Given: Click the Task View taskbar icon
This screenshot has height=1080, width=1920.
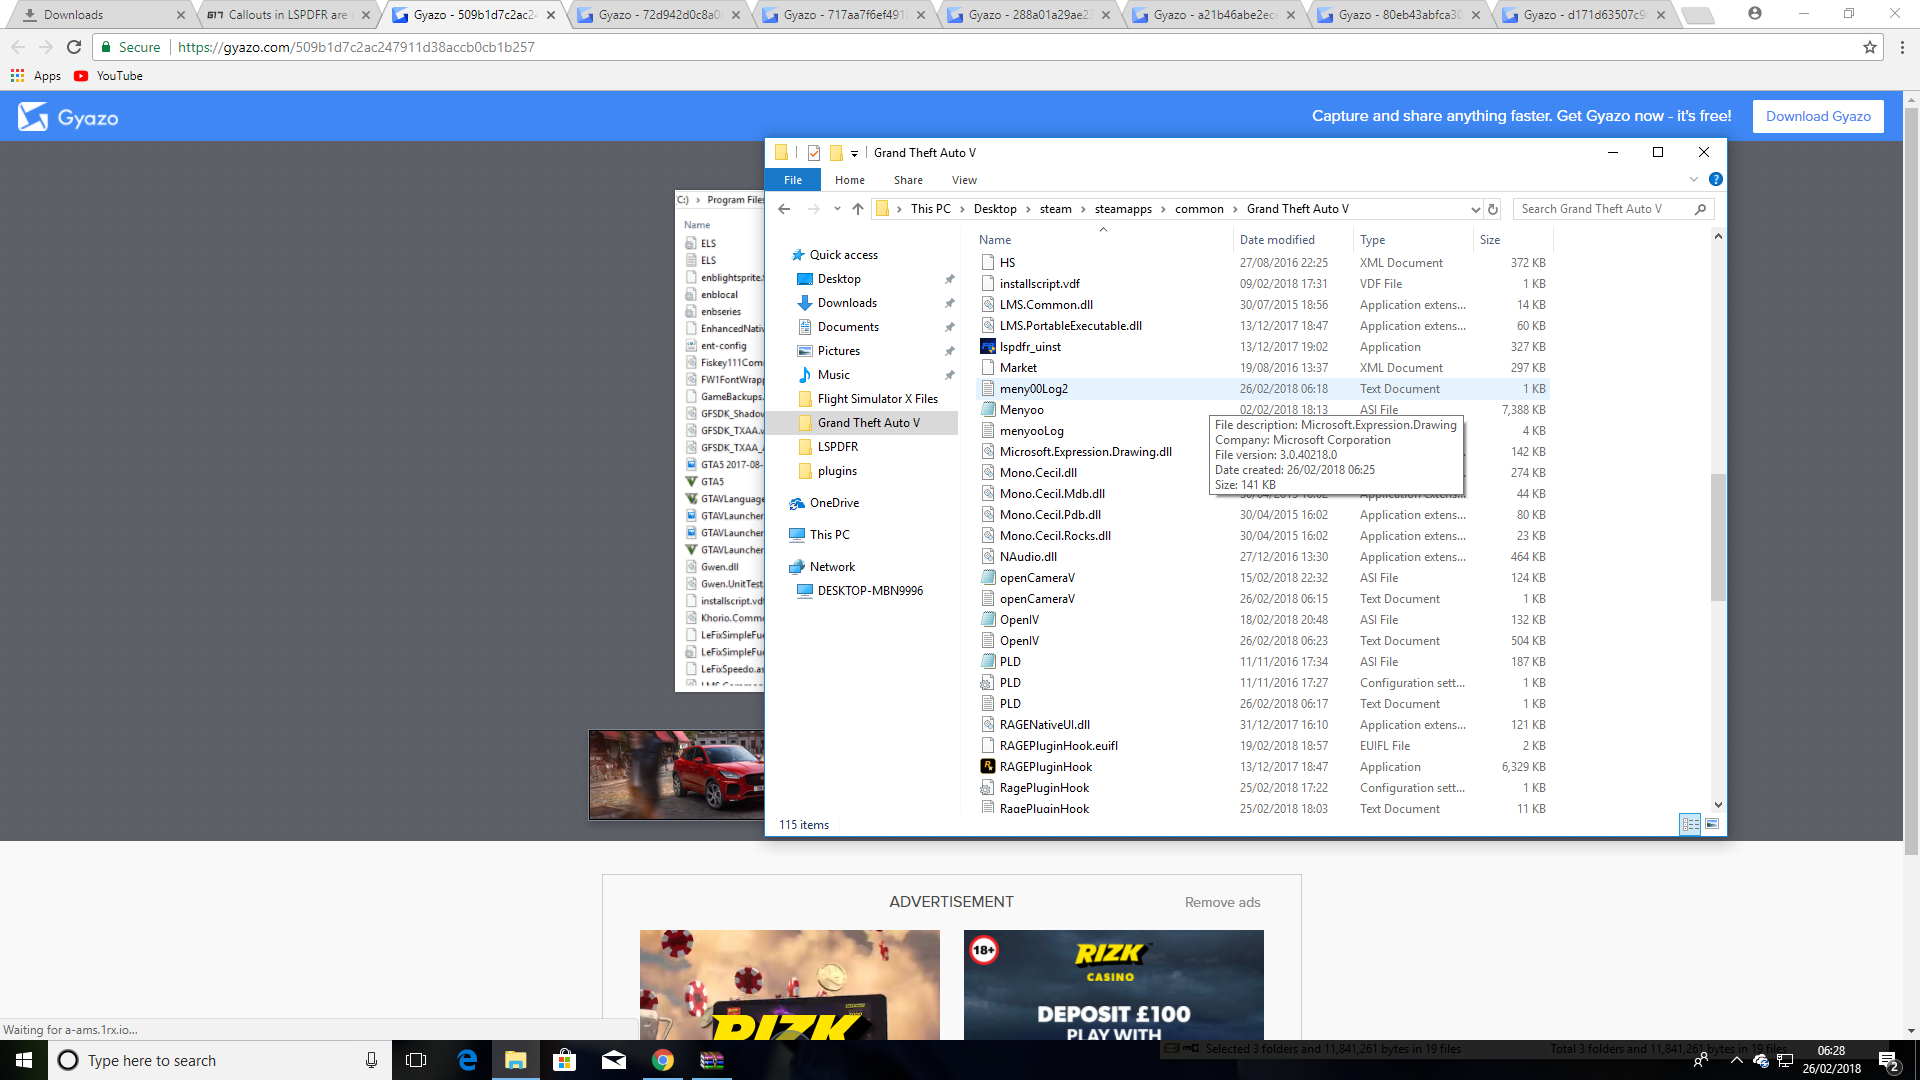Looking at the screenshot, I should point(416,1060).
